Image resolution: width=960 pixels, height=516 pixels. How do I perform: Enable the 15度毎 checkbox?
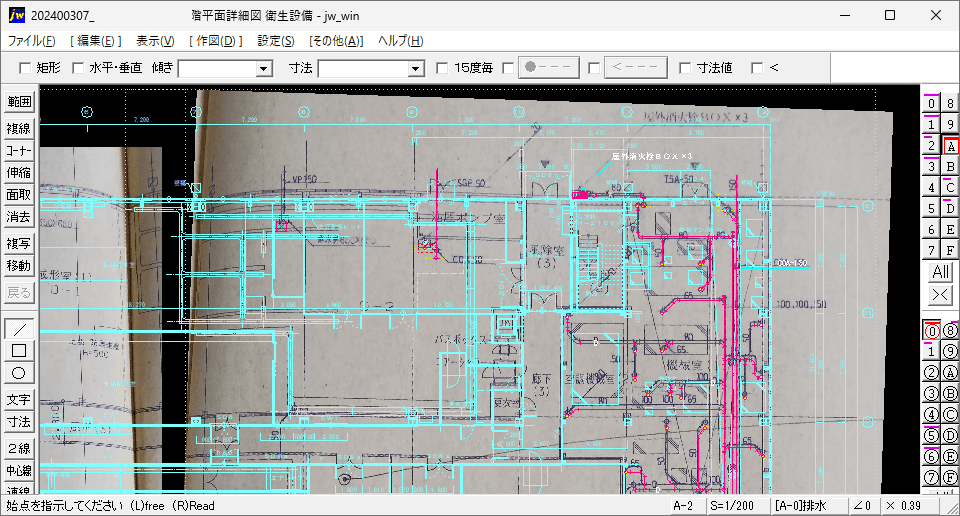[x=442, y=68]
